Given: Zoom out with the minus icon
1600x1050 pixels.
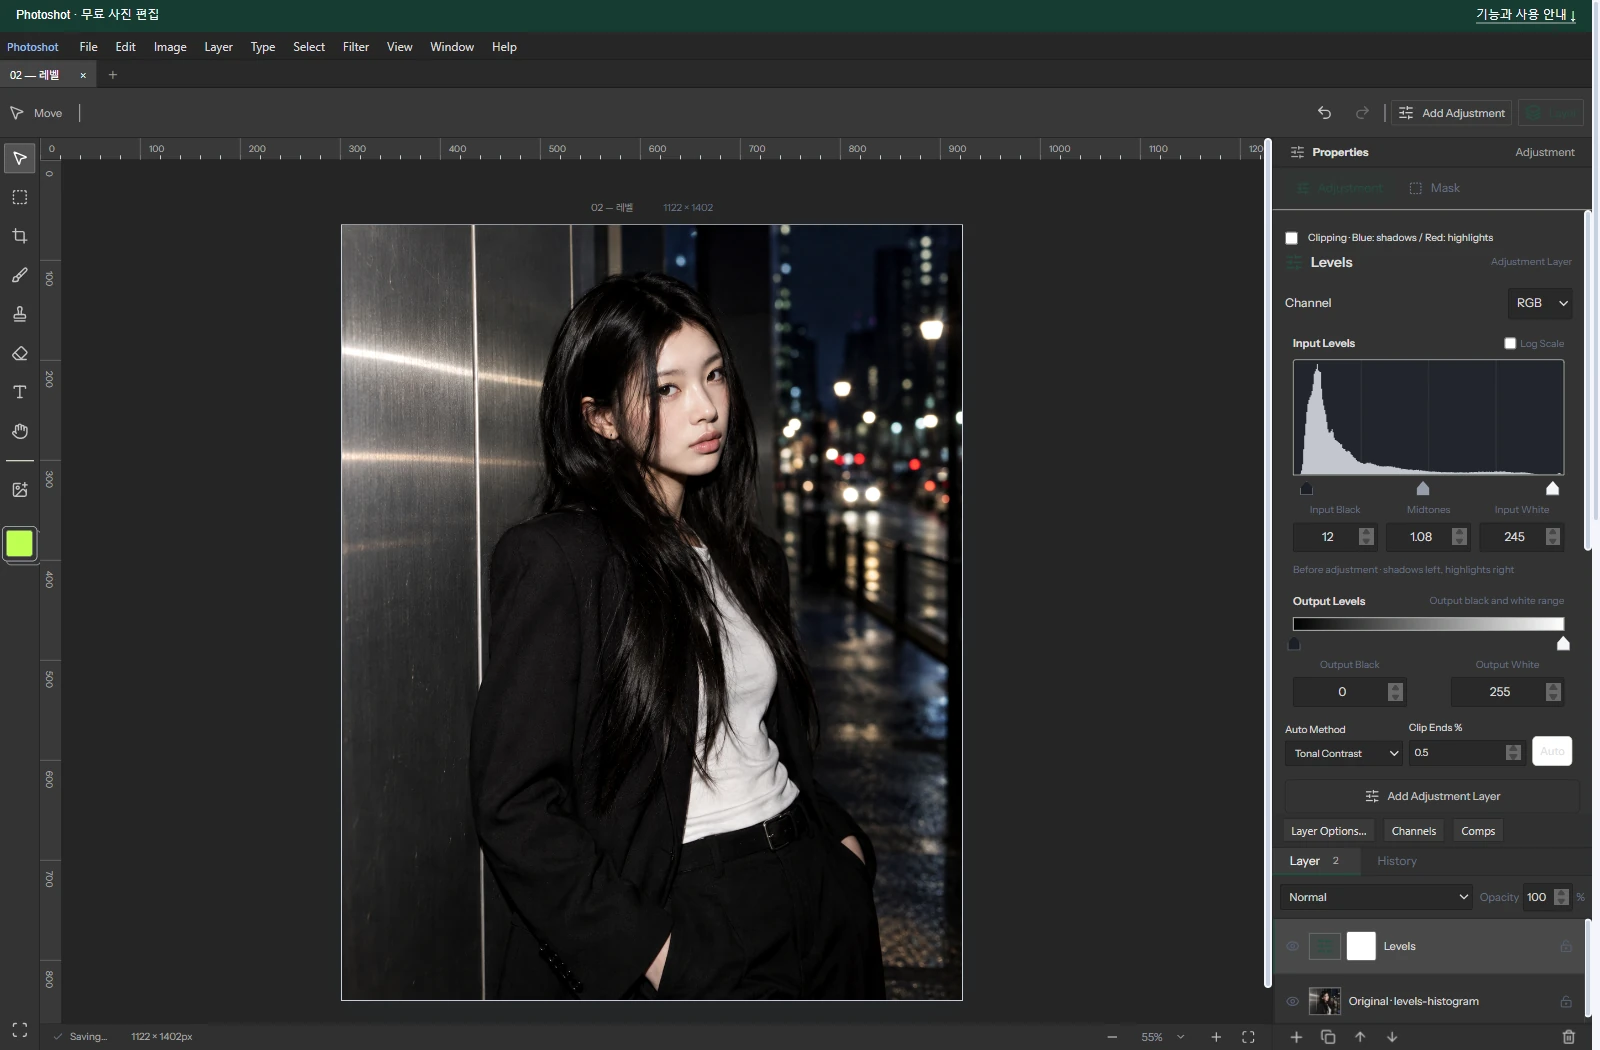Looking at the screenshot, I should (1112, 1037).
